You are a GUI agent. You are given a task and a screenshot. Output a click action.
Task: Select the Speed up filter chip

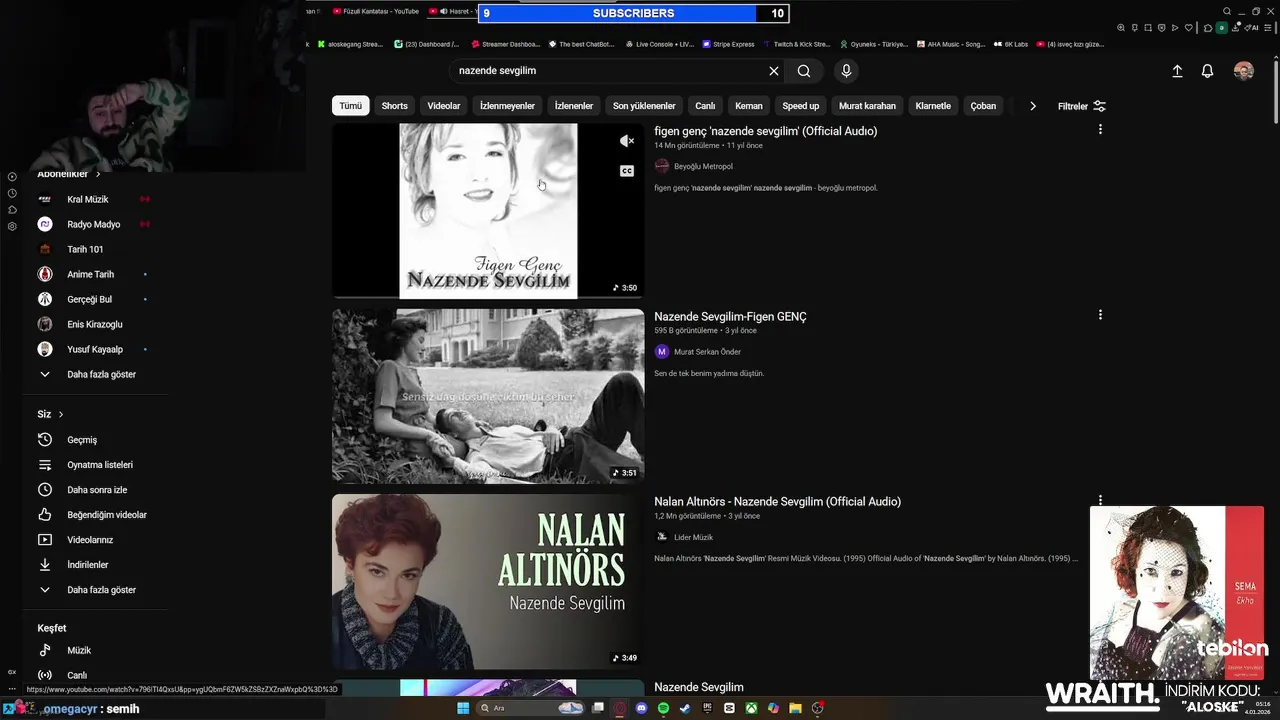pyautogui.click(x=800, y=106)
